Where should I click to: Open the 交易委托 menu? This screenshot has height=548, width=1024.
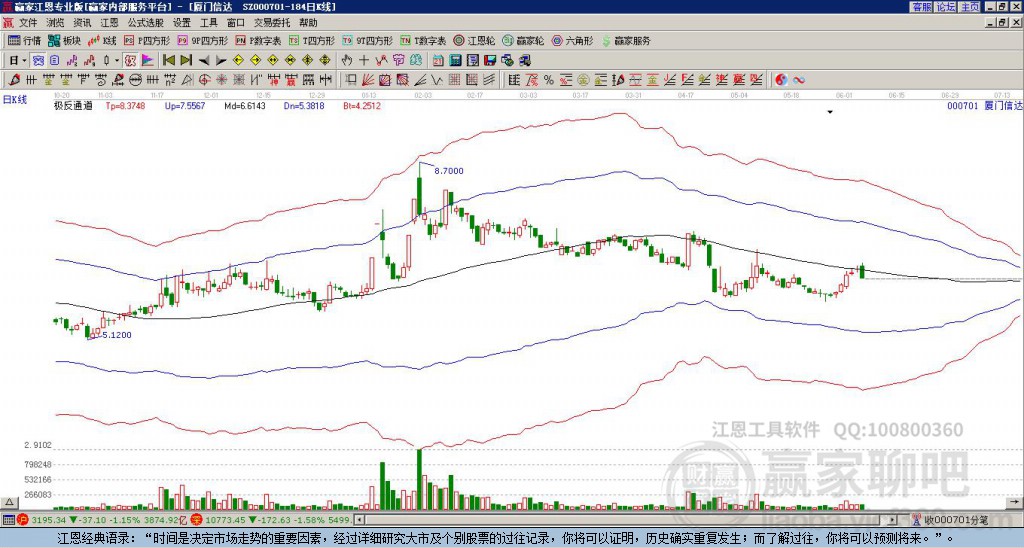[x=272, y=23]
